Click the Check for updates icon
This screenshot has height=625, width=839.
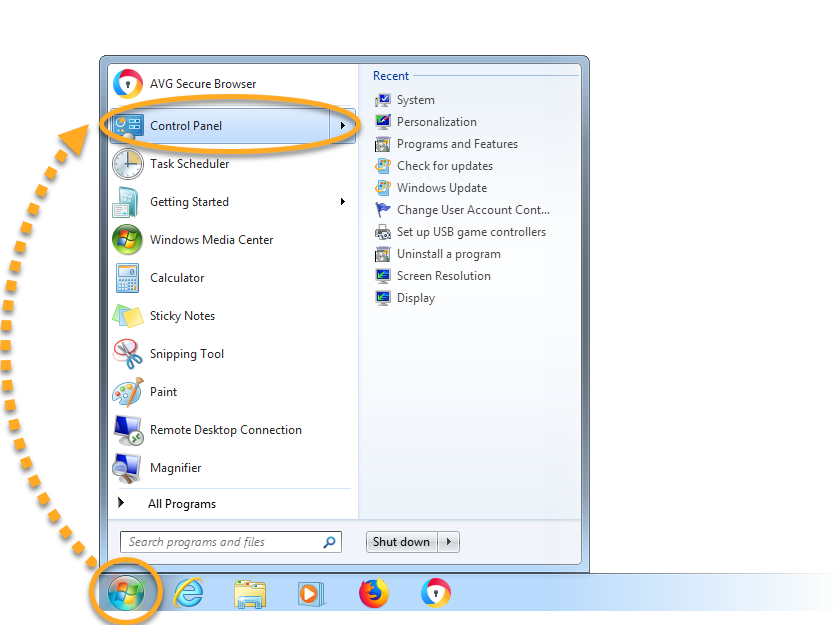(x=383, y=166)
